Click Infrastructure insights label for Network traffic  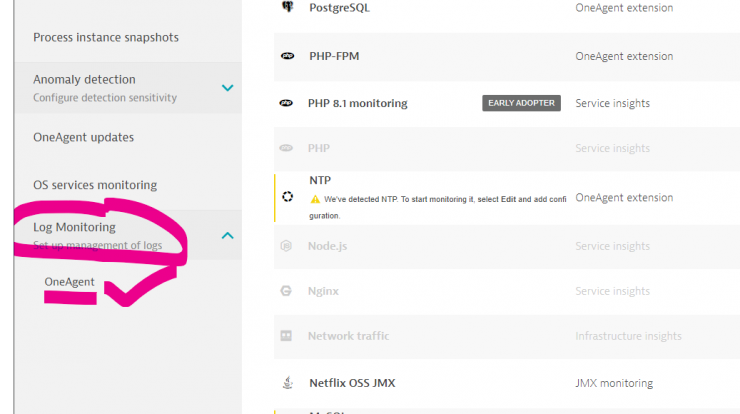tap(628, 336)
